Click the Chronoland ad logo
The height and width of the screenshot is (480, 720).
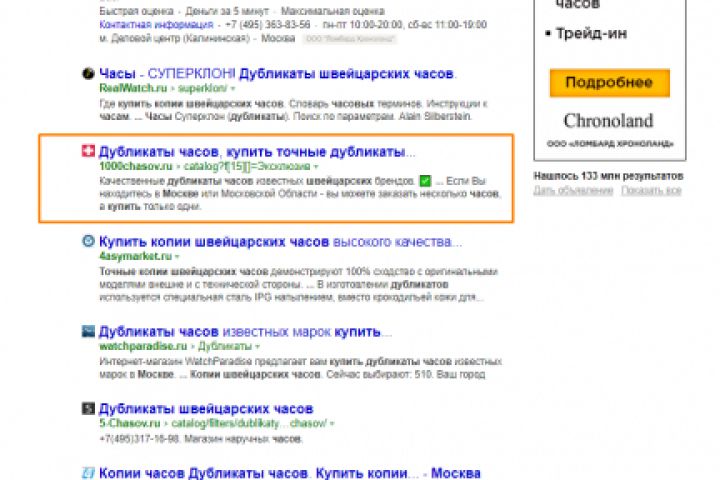608,121
